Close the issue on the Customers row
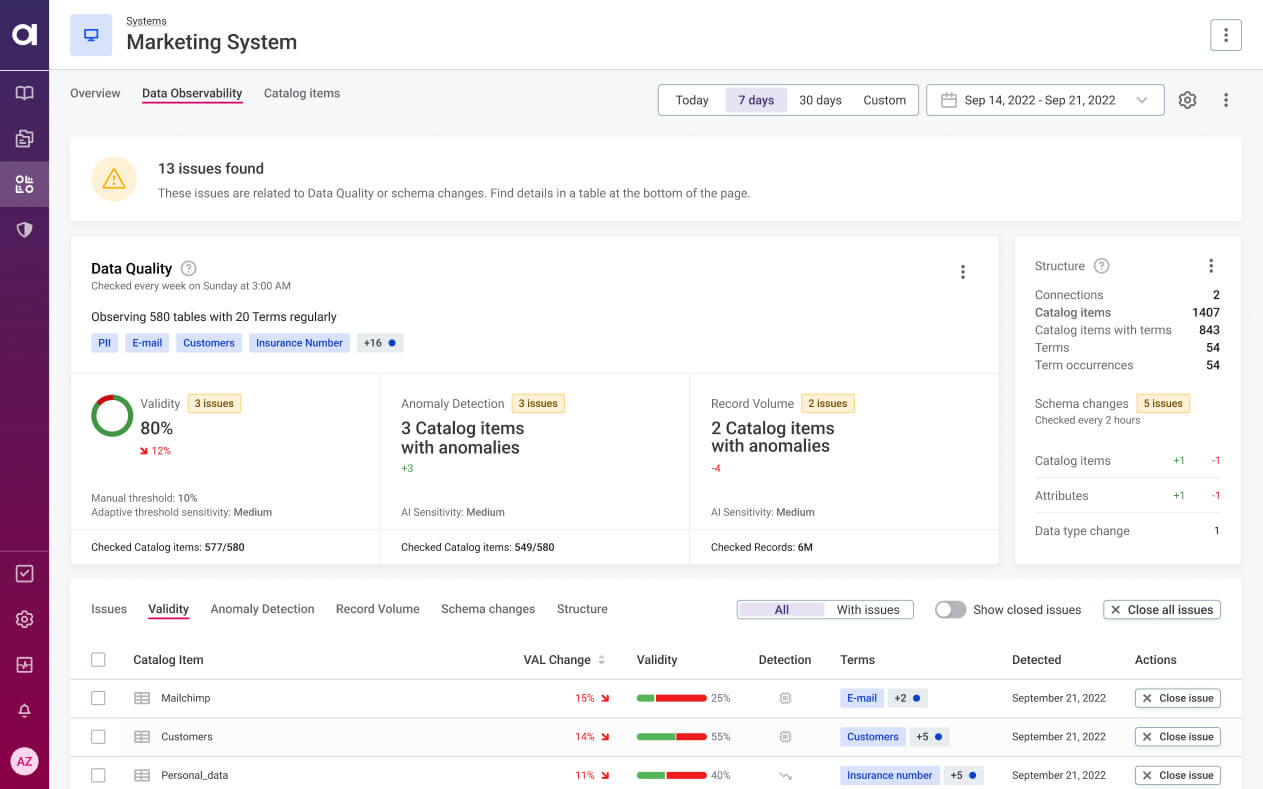The image size is (1263, 789). [x=1177, y=736]
